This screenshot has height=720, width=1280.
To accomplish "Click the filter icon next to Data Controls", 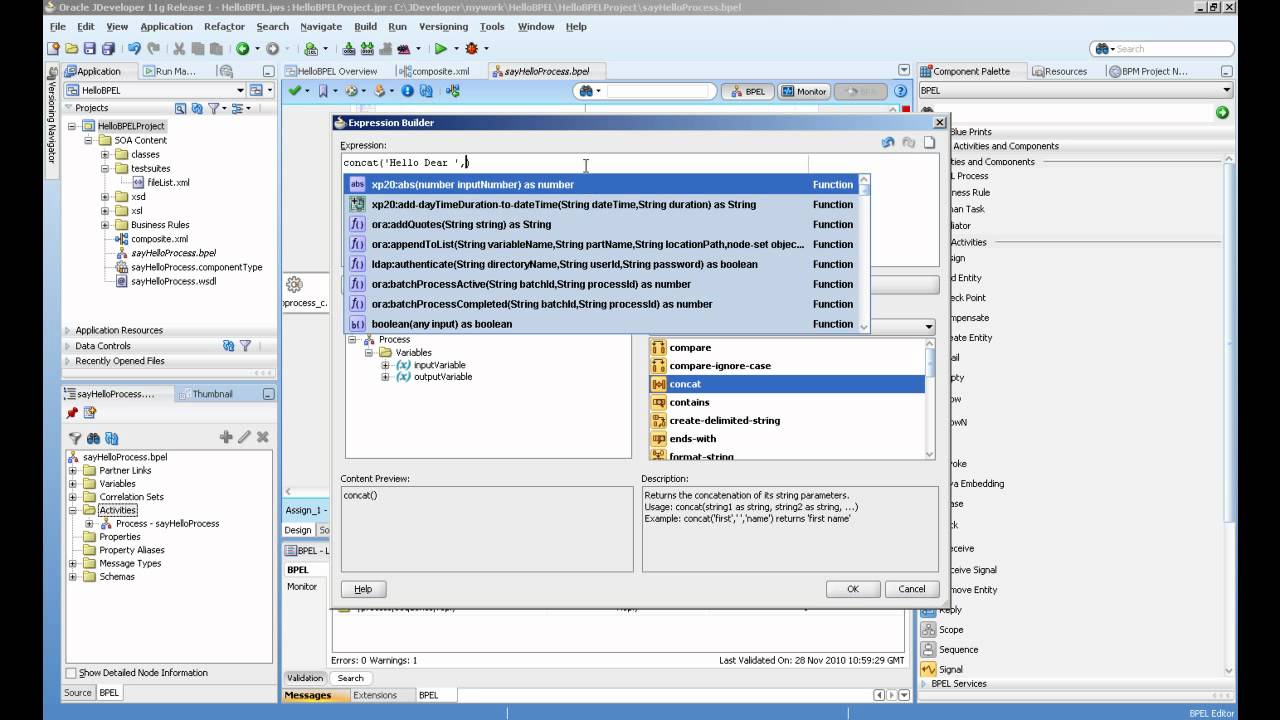I will coord(245,346).
